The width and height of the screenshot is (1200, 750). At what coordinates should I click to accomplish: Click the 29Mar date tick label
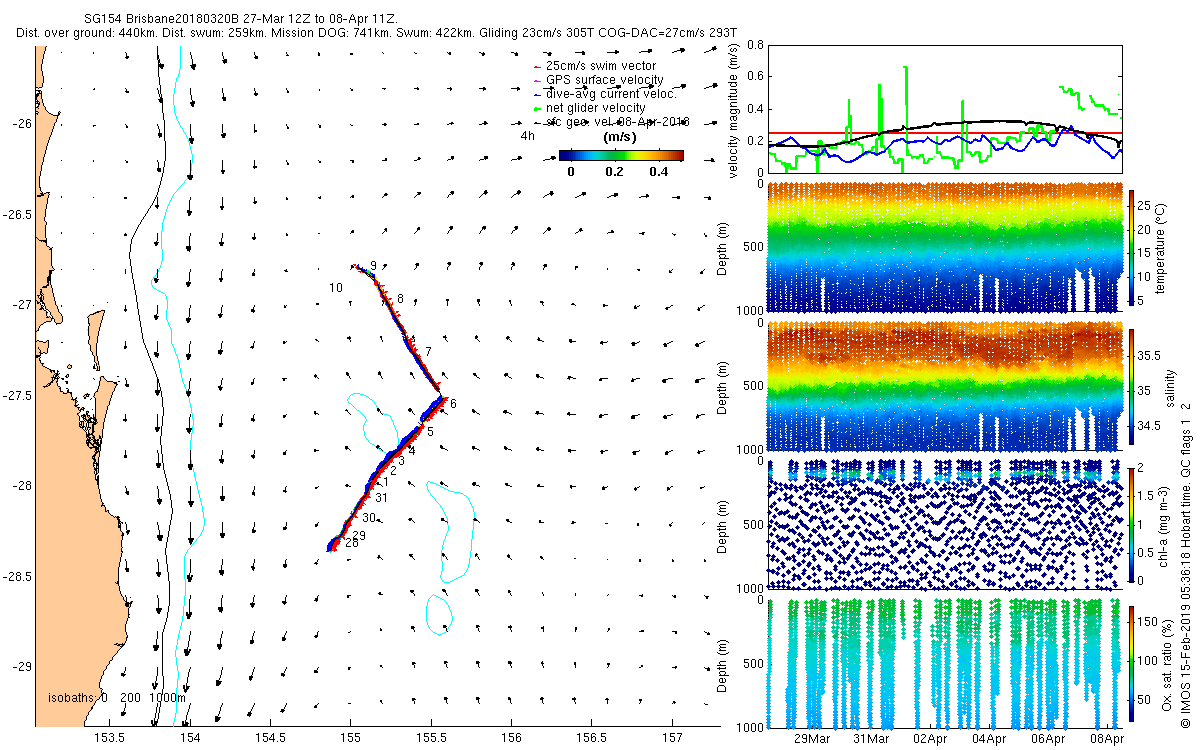click(812, 739)
